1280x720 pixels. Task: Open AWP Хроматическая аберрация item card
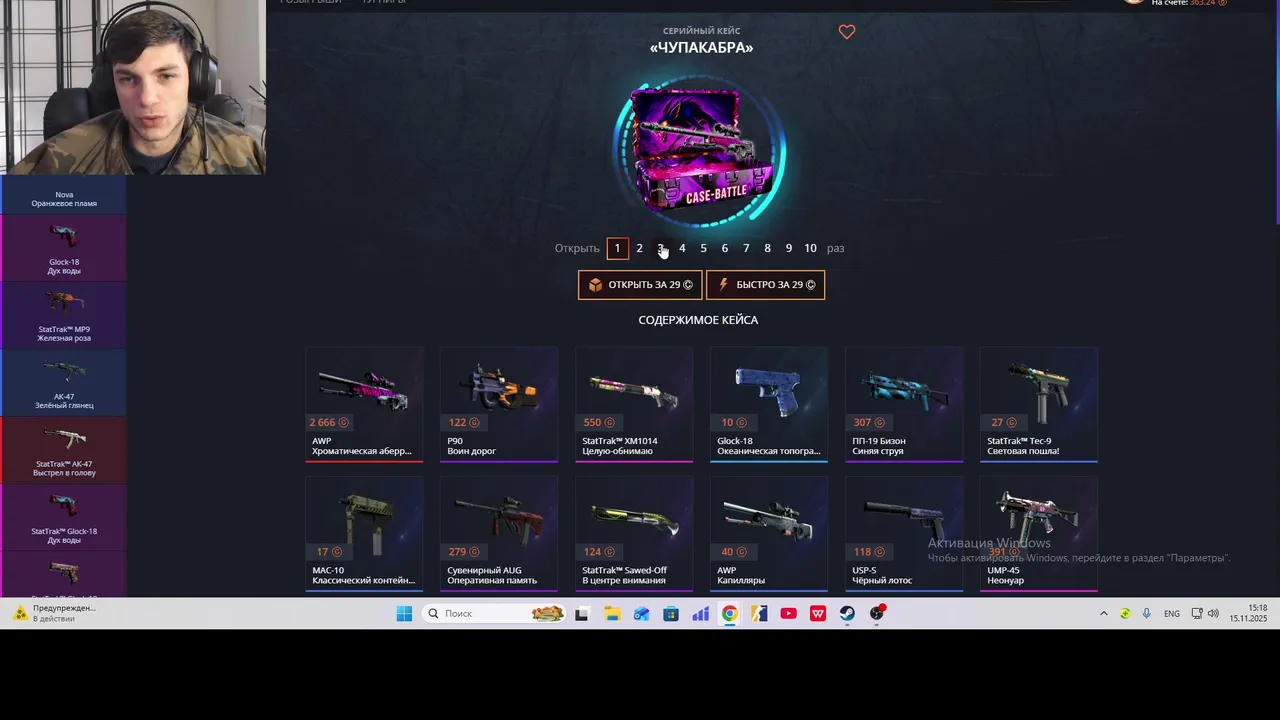pyautogui.click(x=364, y=404)
